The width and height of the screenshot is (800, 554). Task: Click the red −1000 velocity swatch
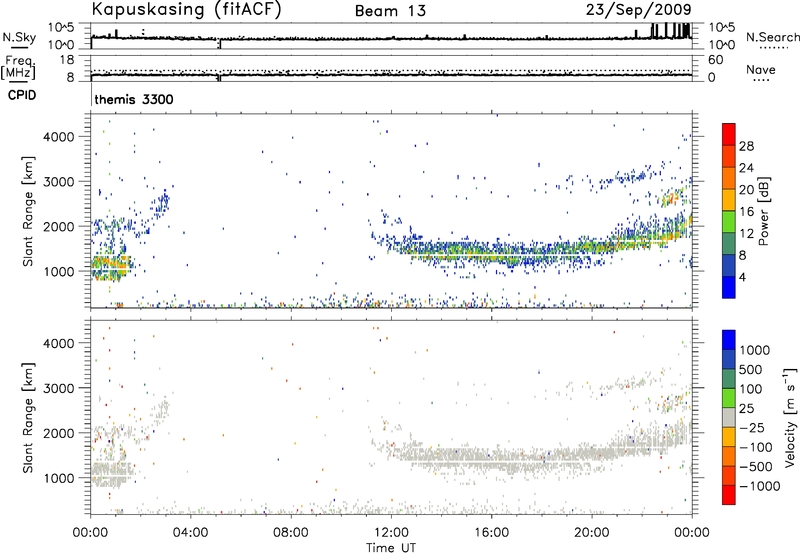[x=729, y=495]
